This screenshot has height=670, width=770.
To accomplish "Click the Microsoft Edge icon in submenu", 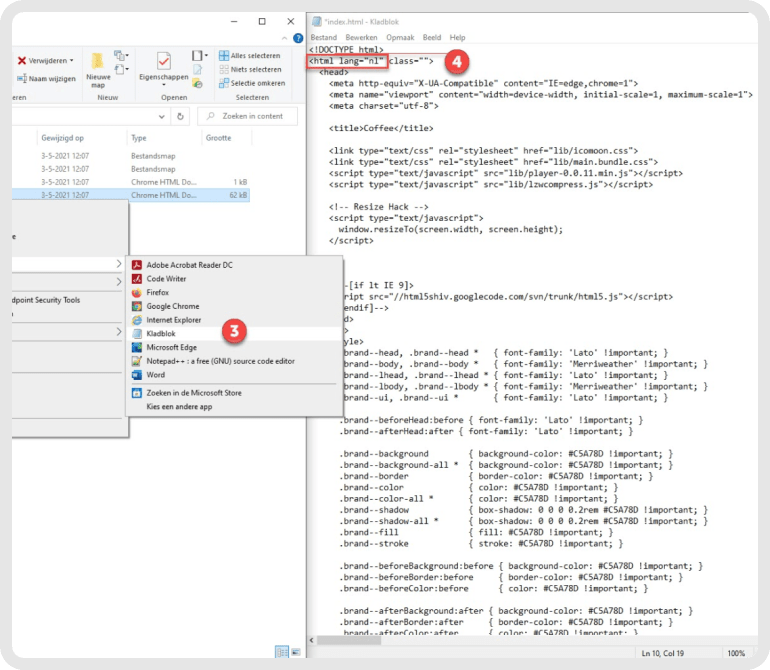I will pos(137,347).
